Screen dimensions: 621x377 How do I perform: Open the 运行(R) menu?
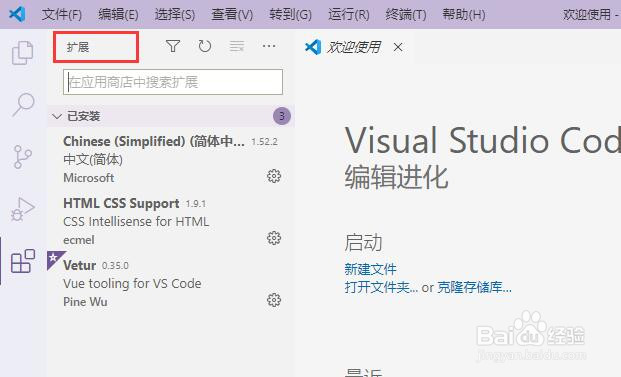click(349, 15)
